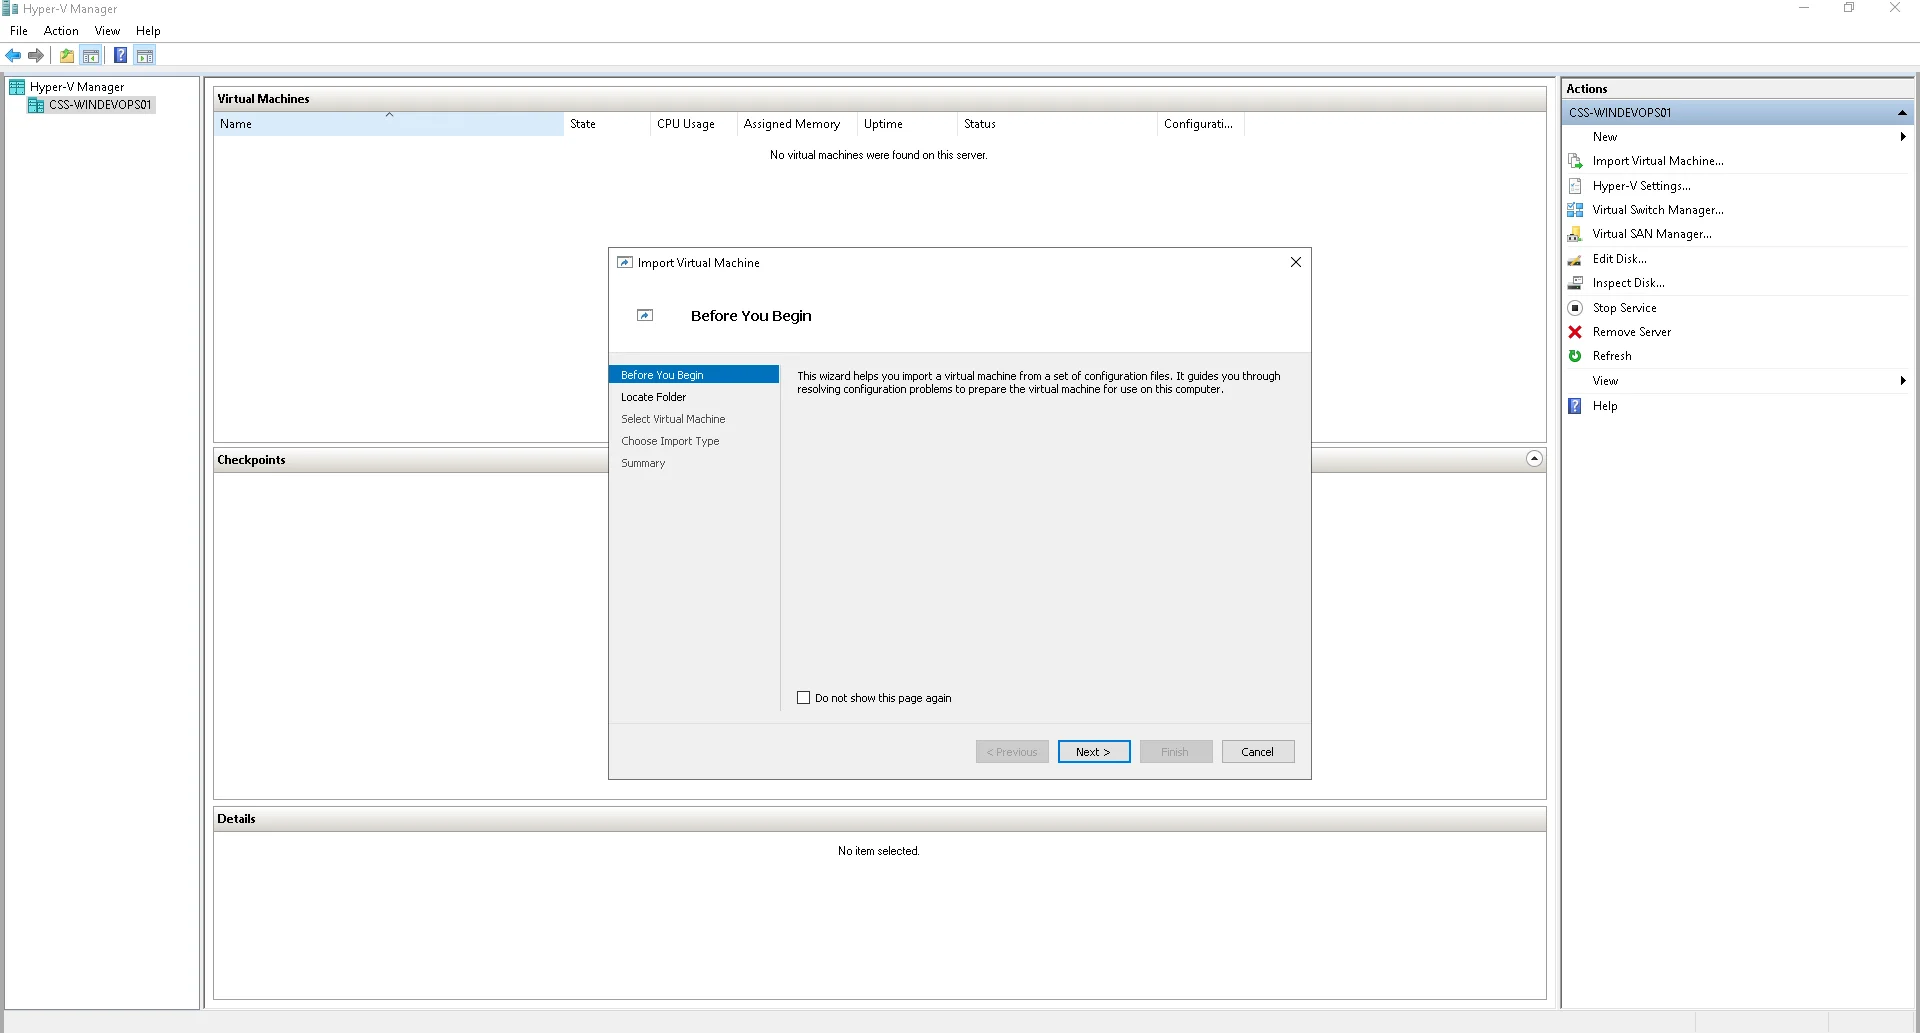Click 'No virtual machines were found' message

[x=878, y=155]
